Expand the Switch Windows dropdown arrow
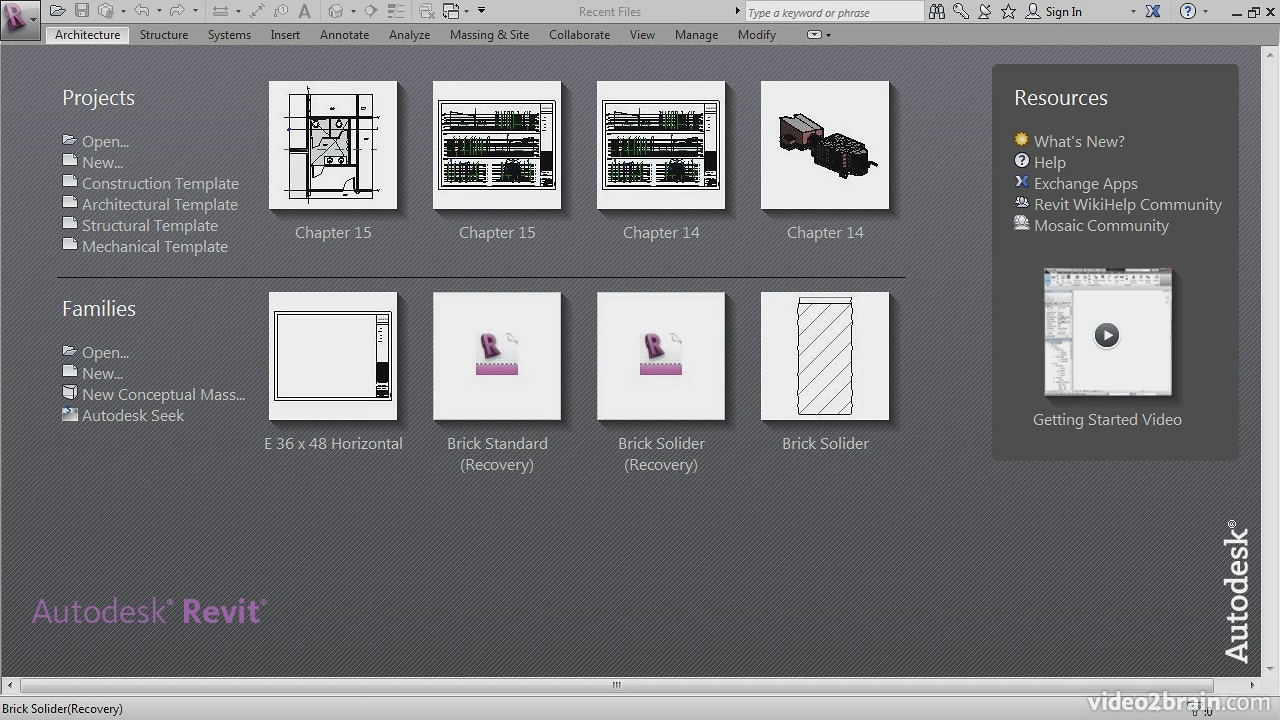 467,11
